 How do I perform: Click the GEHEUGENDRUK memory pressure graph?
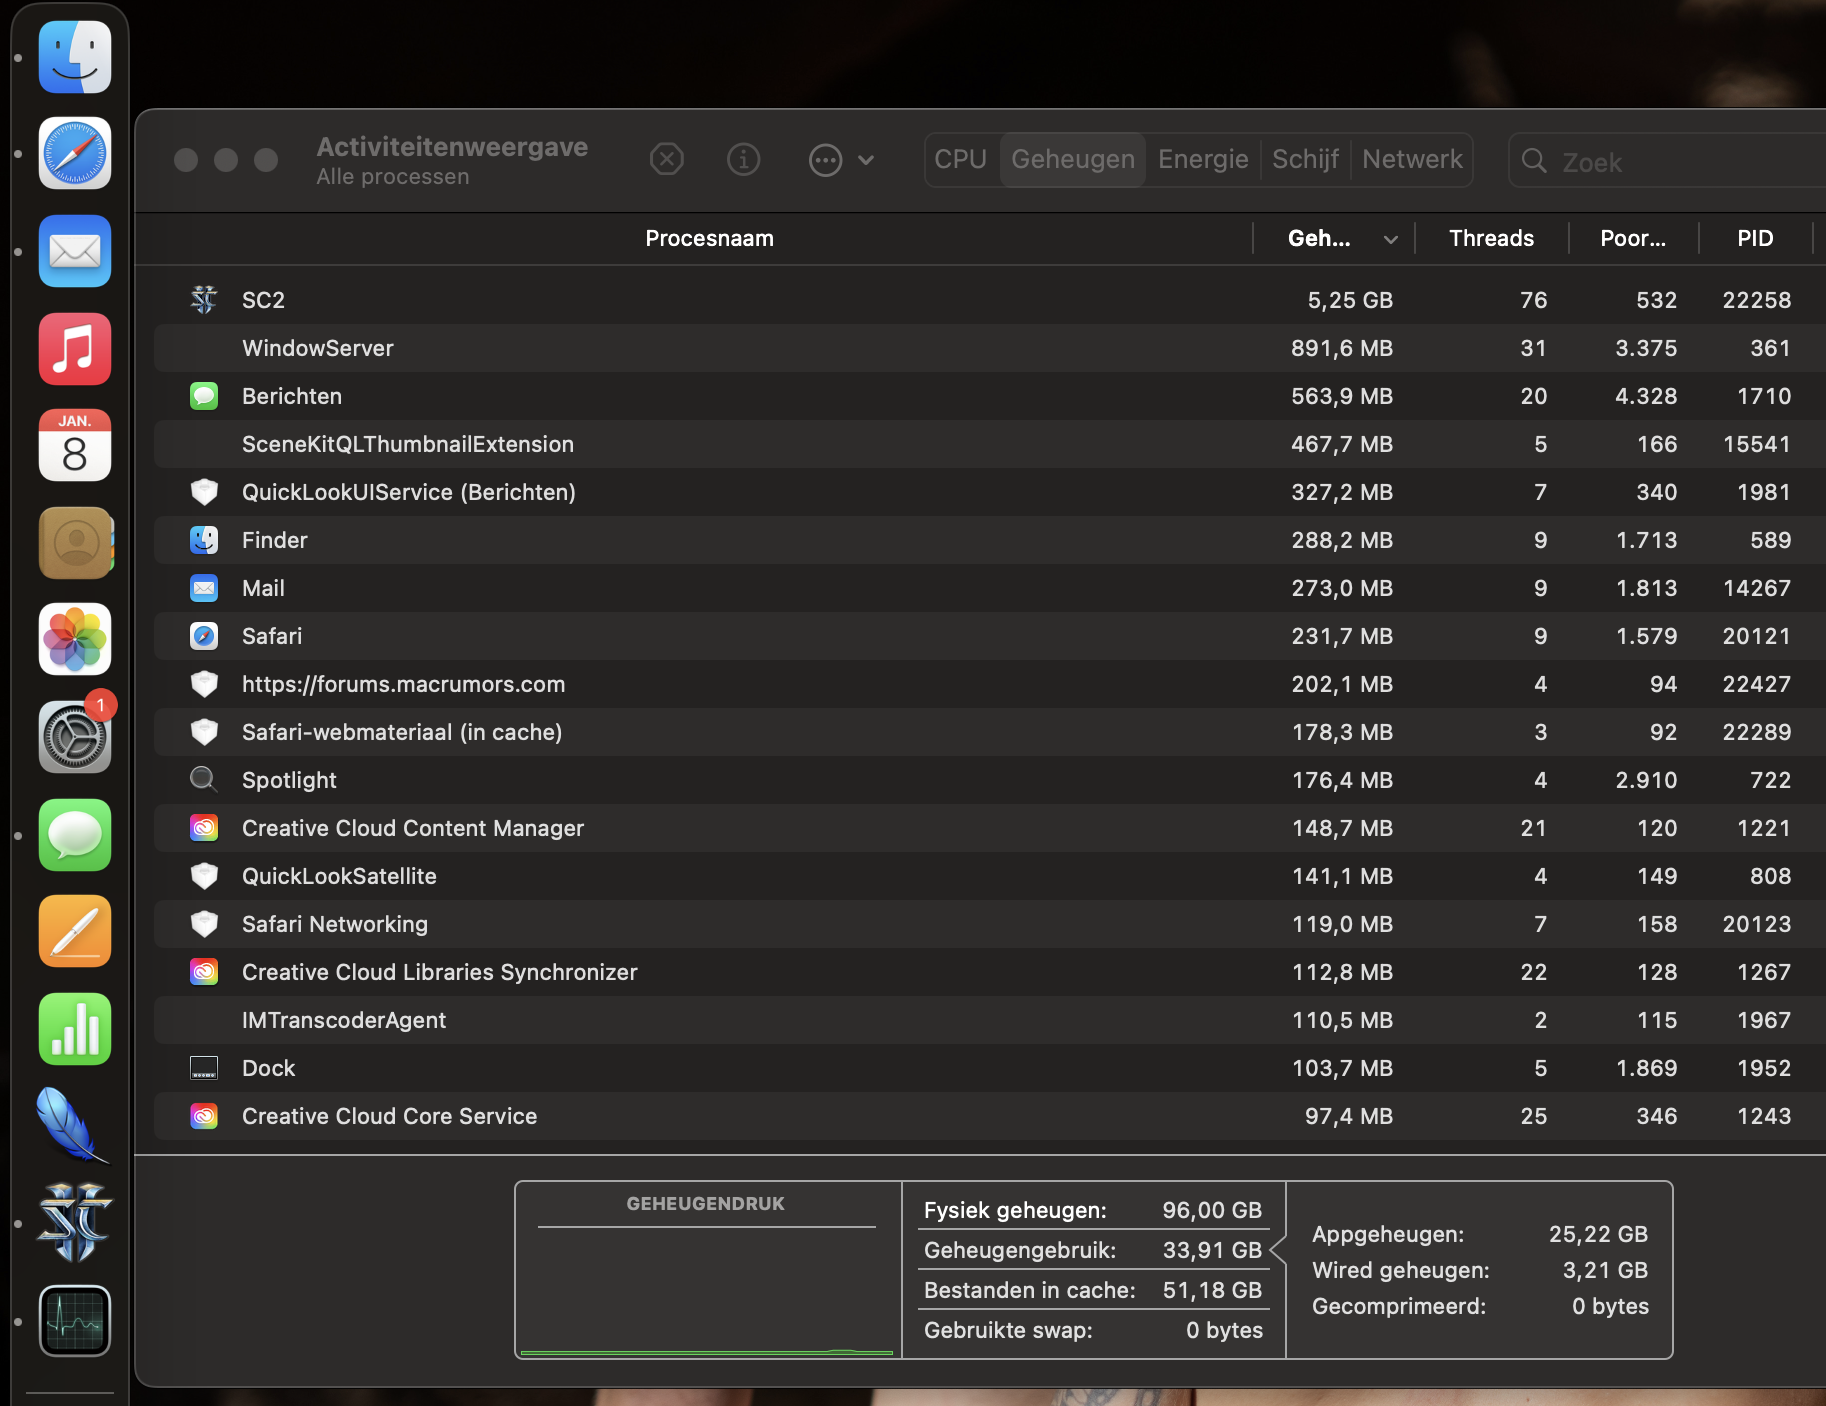pos(708,1270)
